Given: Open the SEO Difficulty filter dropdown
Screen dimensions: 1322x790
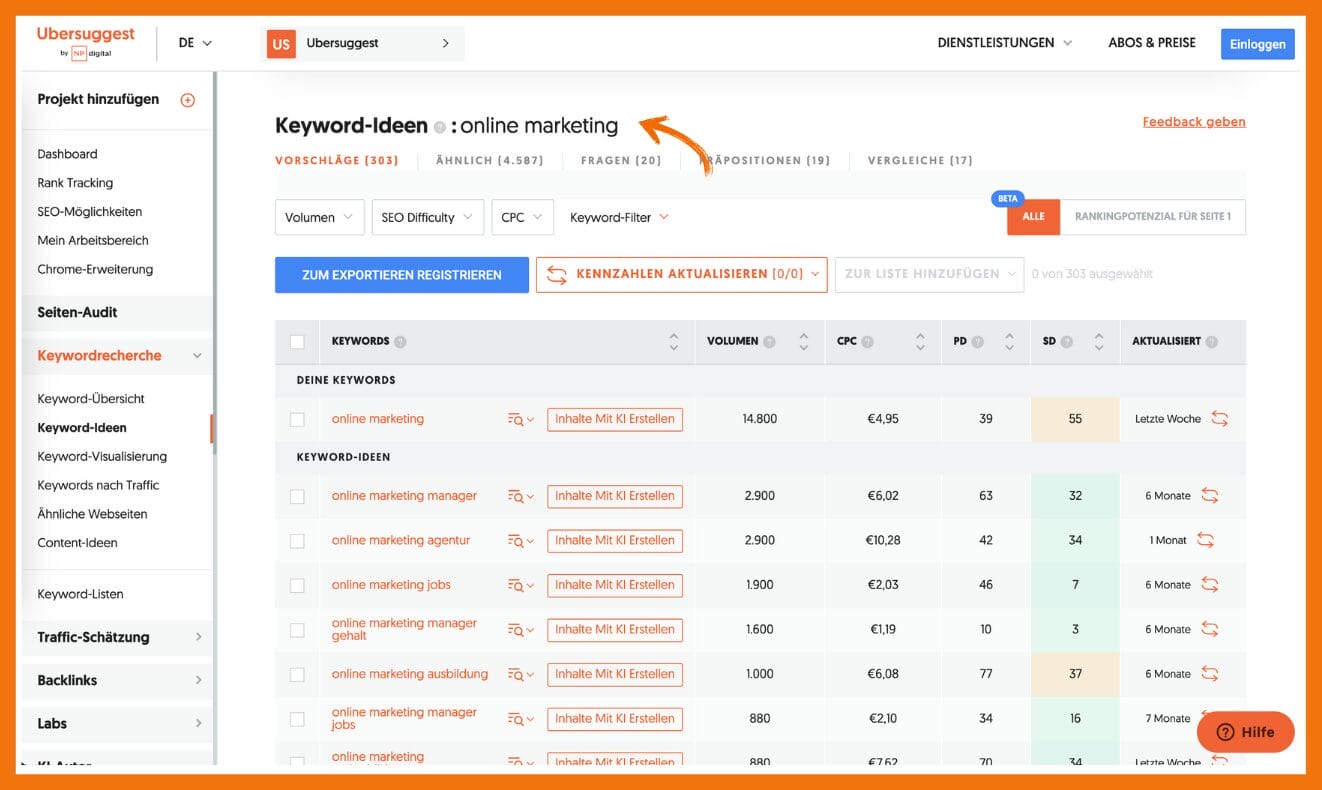Looking at the screenshot, I should (427, 218).
